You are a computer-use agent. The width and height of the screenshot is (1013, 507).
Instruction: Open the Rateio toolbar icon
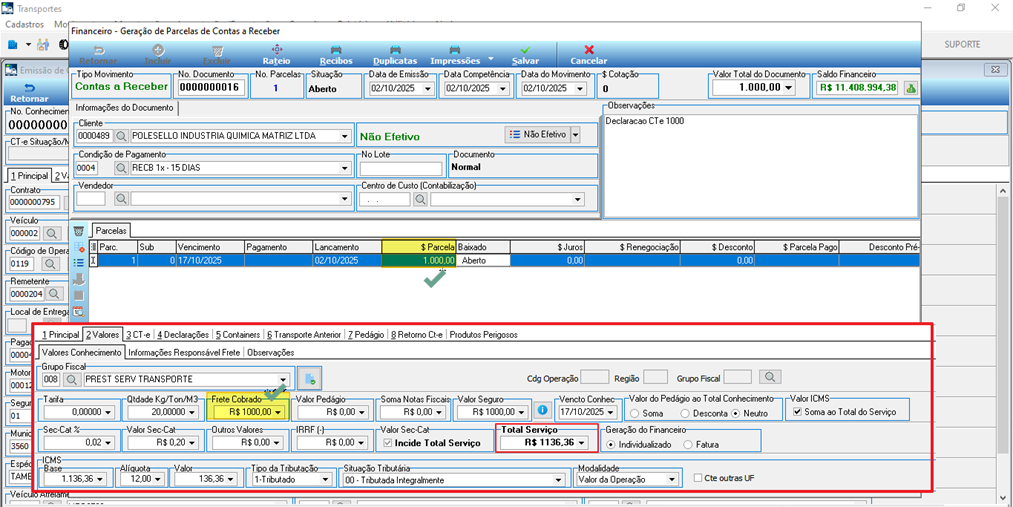point(277,50)
